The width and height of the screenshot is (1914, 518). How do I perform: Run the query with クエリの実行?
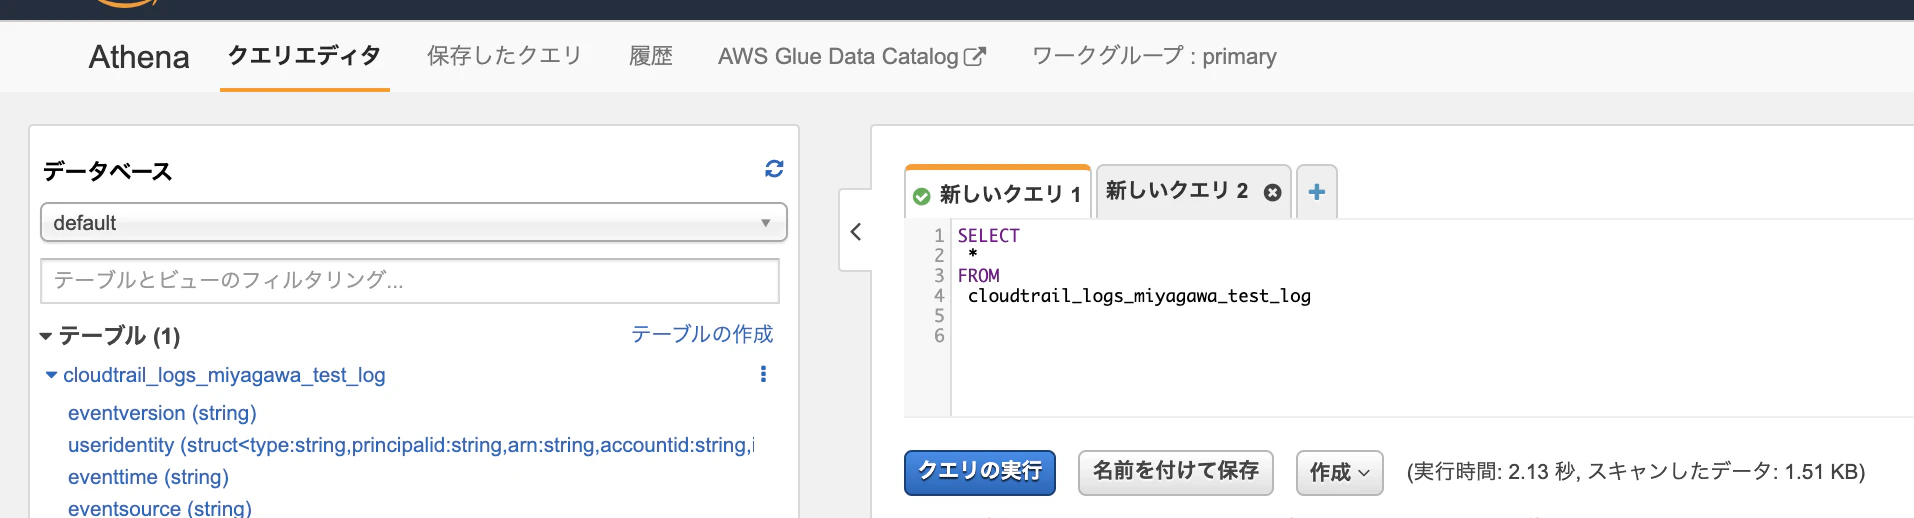coord(980,472)
